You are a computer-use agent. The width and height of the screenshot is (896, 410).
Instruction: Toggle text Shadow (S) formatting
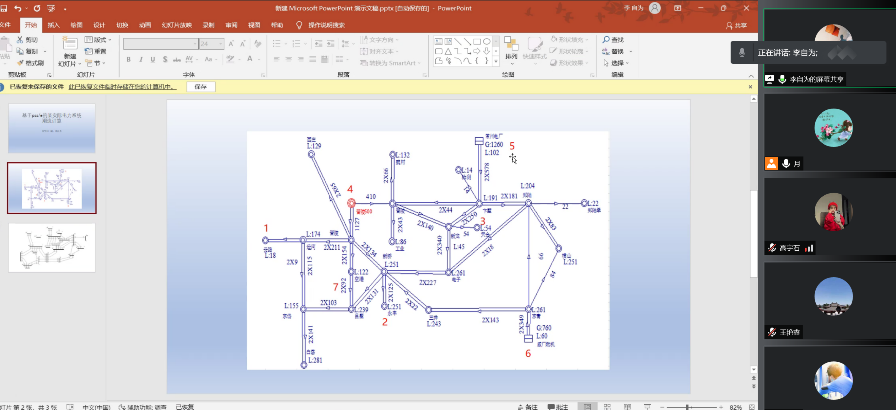pyautogui.click(x=165, y=59)
